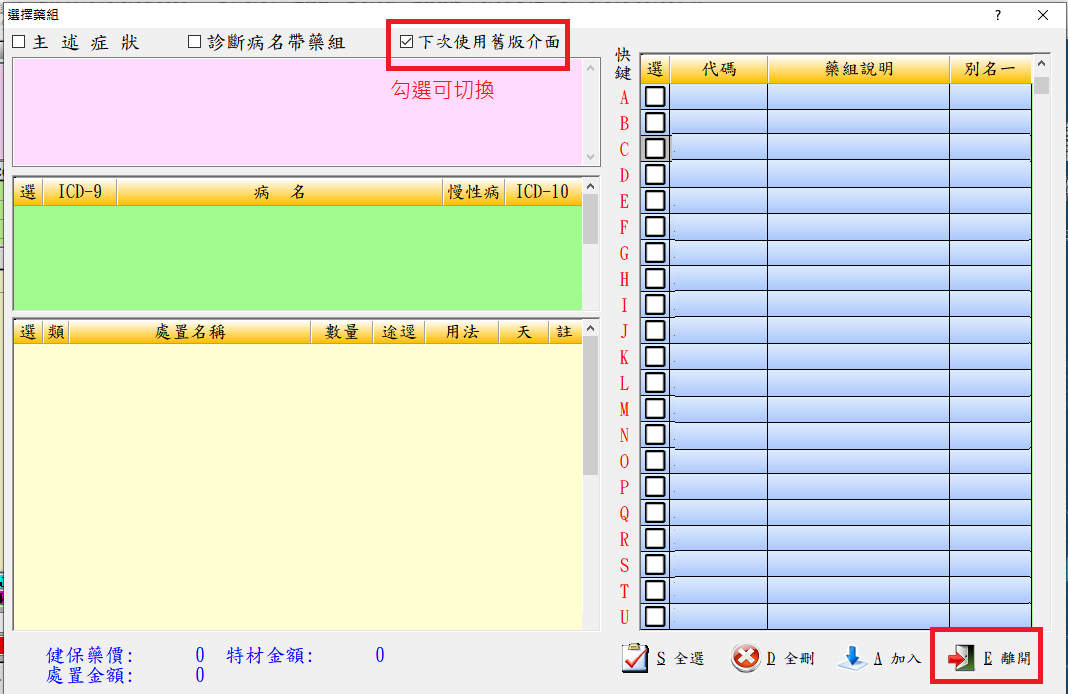Click the blue arrow 加入 icon
Image resolution: width=1068 pixels, height=694 pixels.
(x=852, y=658)
